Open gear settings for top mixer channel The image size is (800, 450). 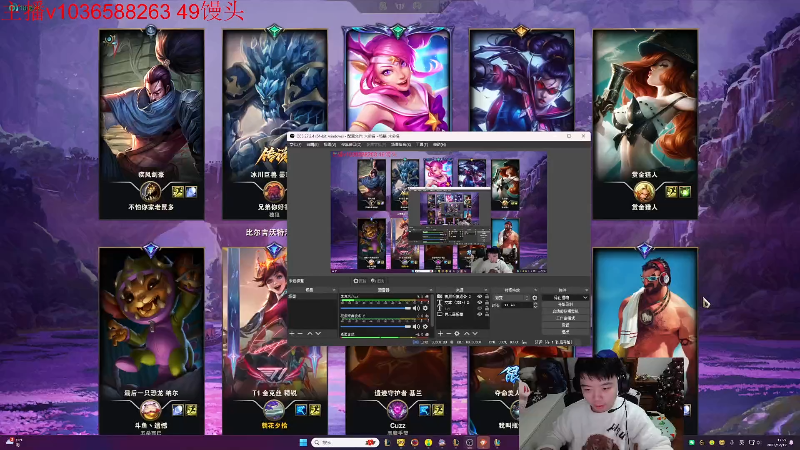click(x=425, y=308)
